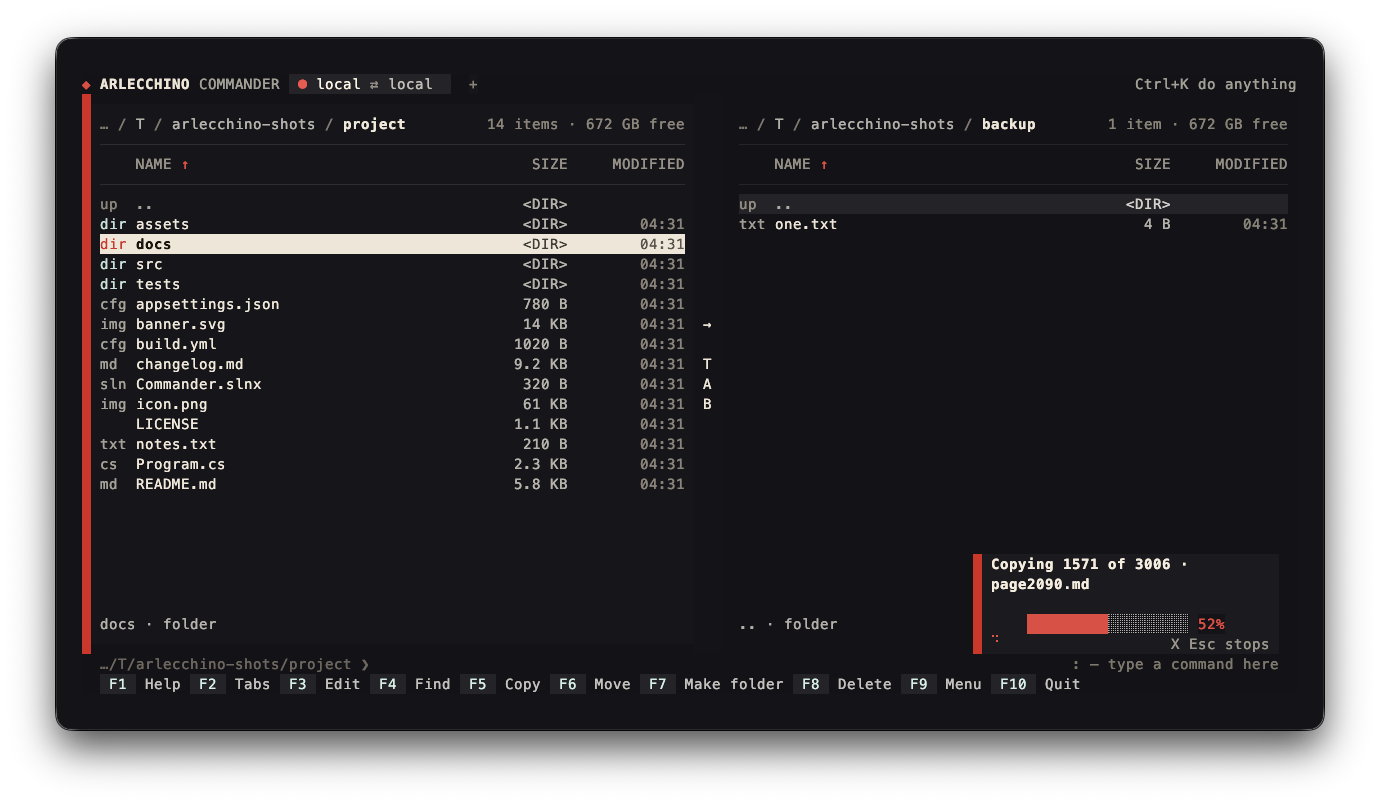Select one.txt in the backup panel
Image resolution: width=1380 pixels, height=804 pixels.
(1013, 224)
